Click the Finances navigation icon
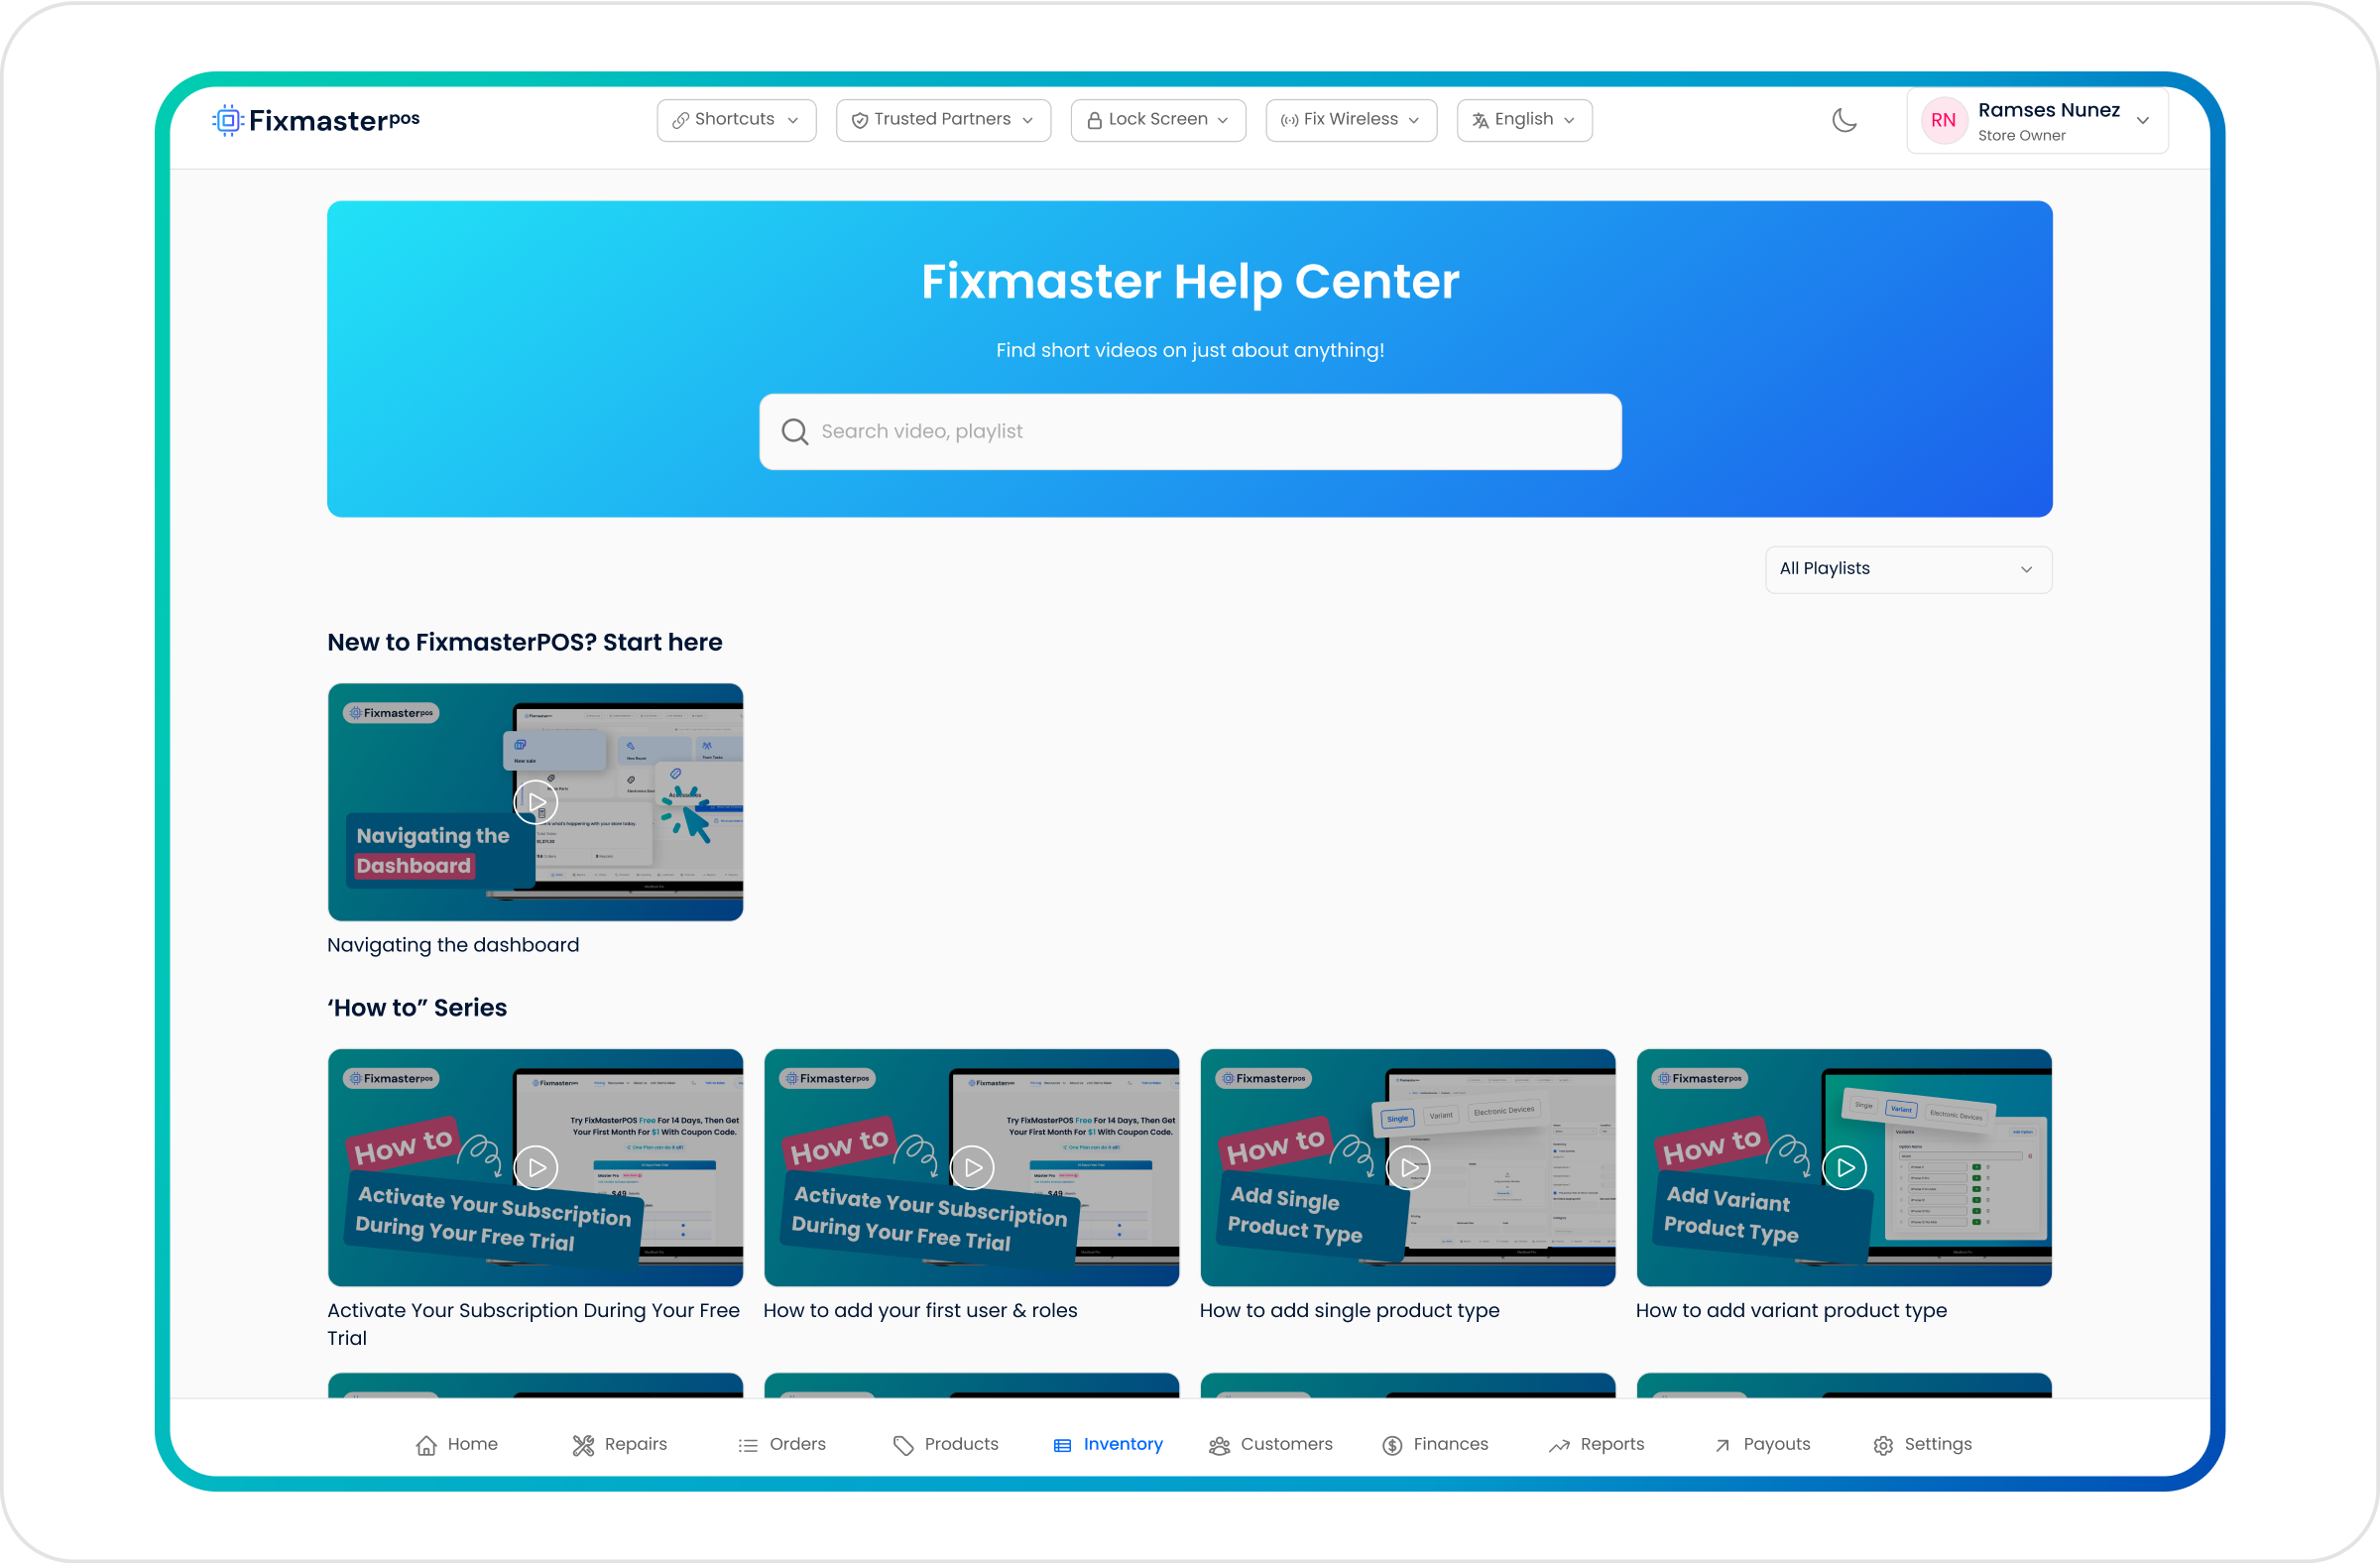Image resolution: width=2380 pixels, height=1563 pixels. pos(1393,1444)
